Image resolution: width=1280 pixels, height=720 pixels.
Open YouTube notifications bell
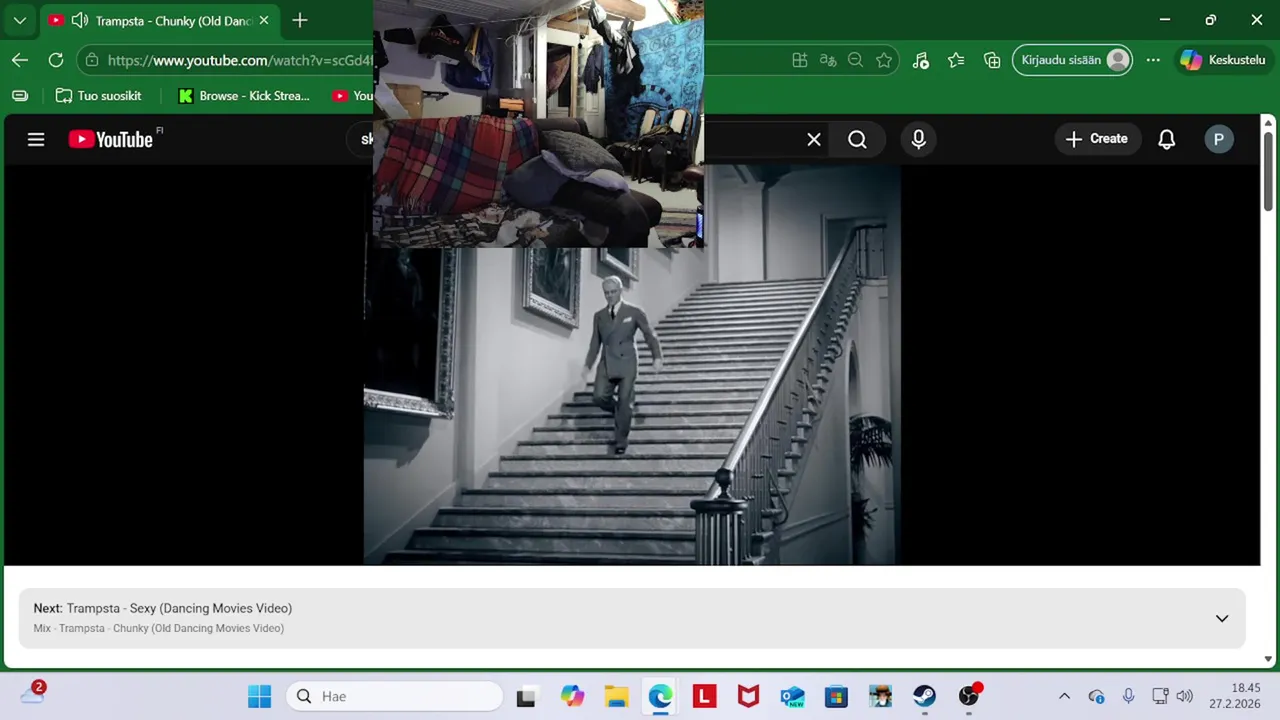coord(1167,140)
